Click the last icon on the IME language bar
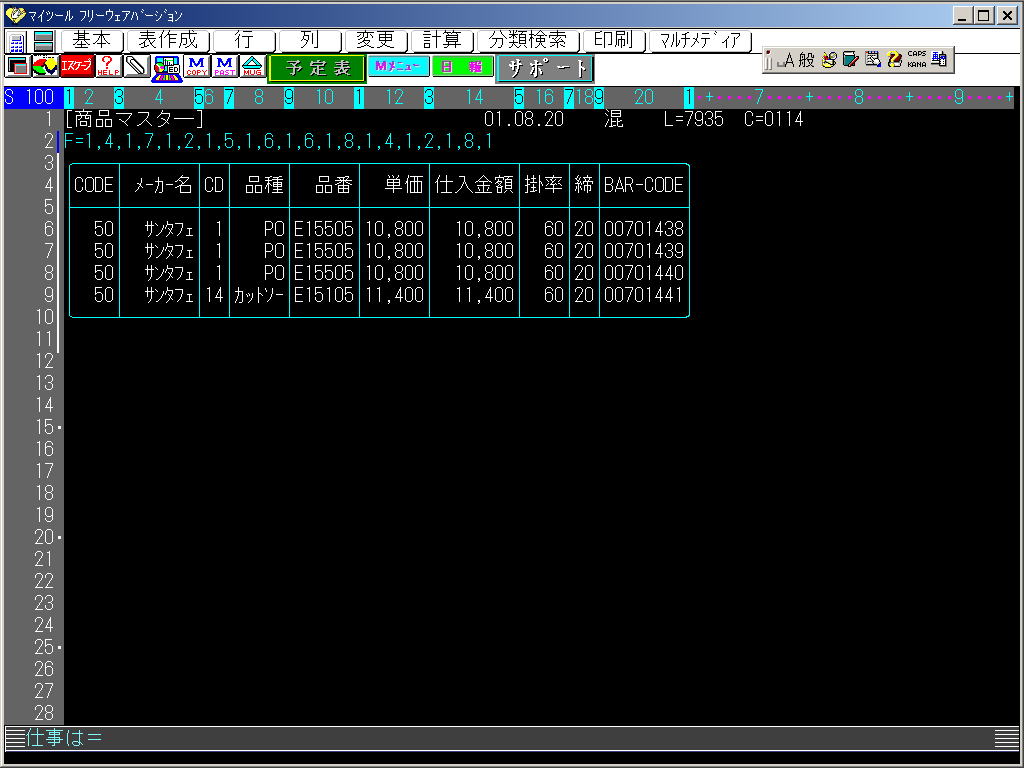Image resolution: width=1024 pixels, height=768 pixels. (x=940, y=59)
